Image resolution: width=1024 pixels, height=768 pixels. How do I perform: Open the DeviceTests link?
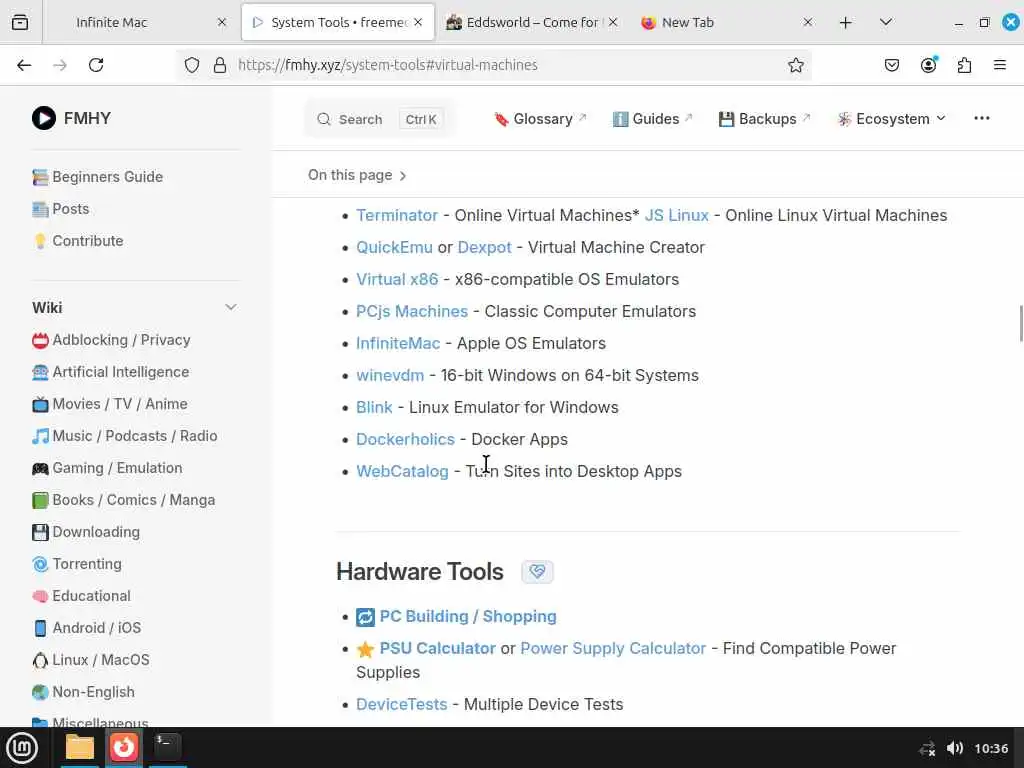tap(402, 705)
